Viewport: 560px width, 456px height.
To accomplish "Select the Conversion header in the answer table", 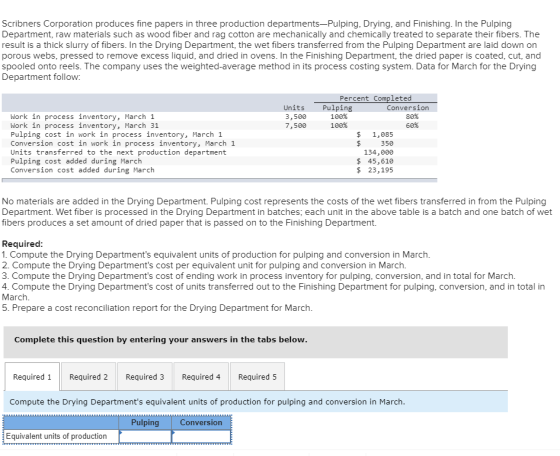I will (x=201, y=422).
